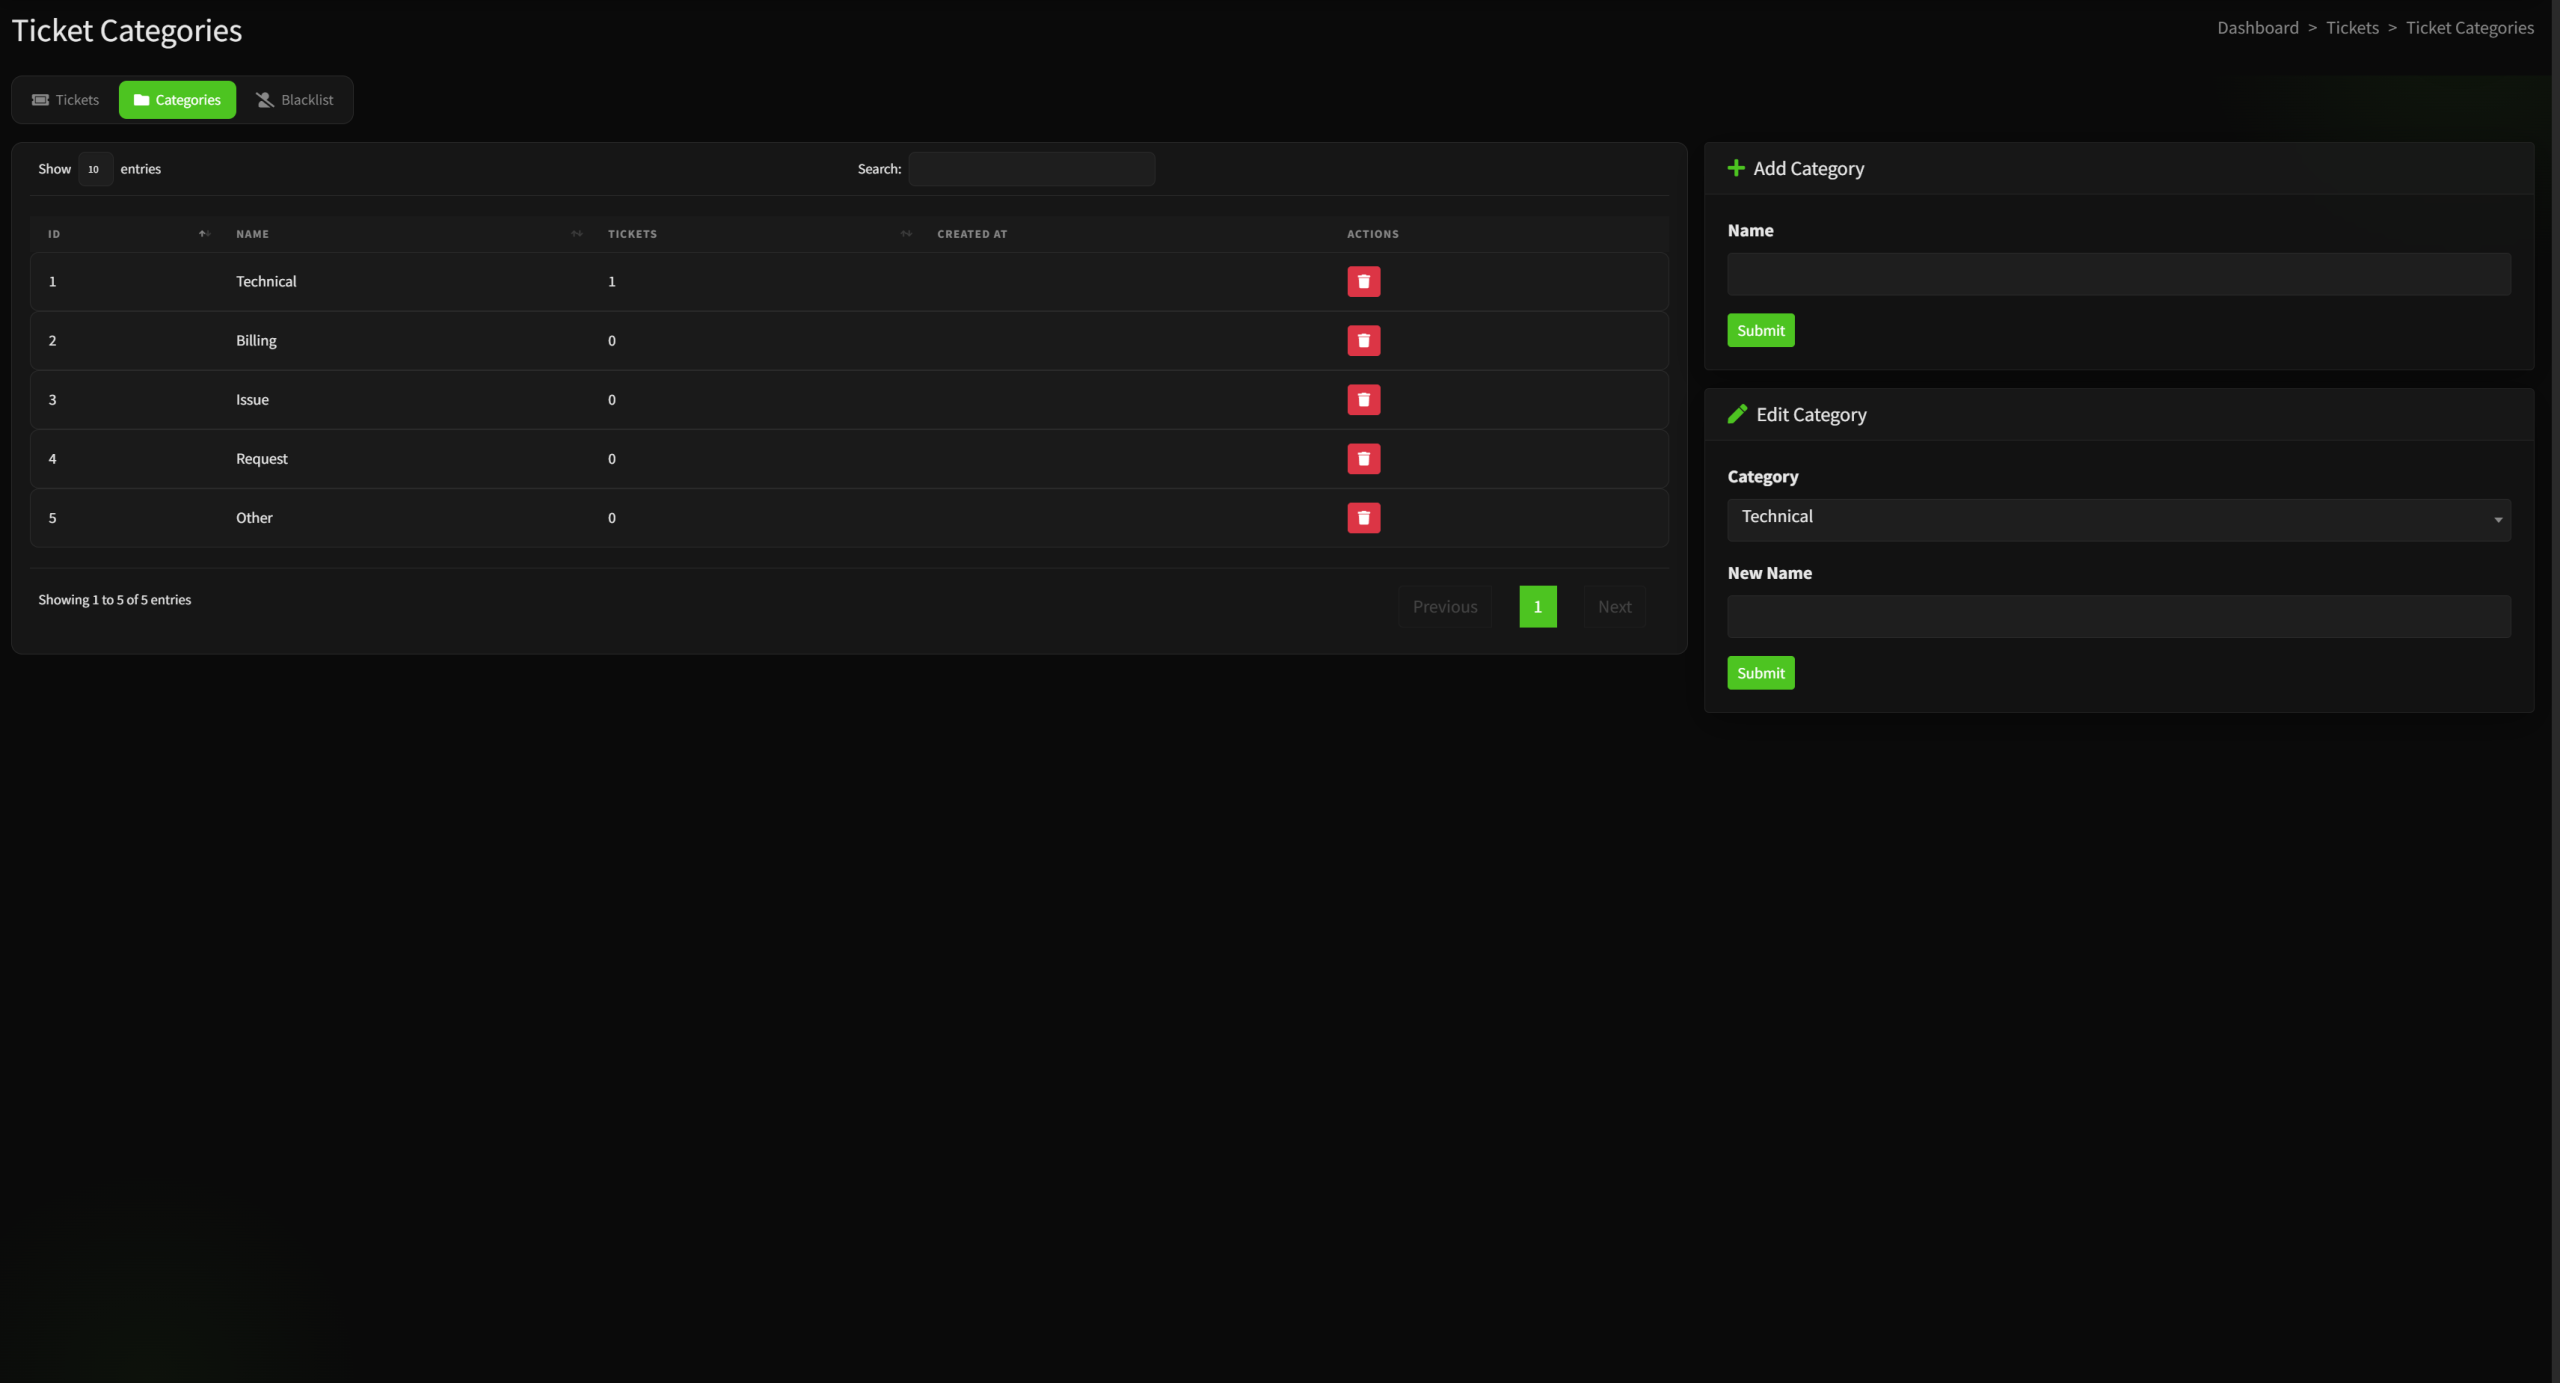This screenshot has width=2560, height=1383.
Task: Focus the table Search field
Action: point(1031,169)
